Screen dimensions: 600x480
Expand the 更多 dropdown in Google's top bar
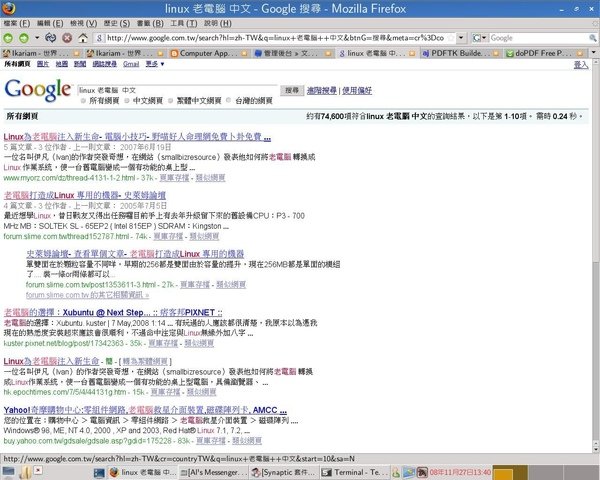[x=155, y=64]
